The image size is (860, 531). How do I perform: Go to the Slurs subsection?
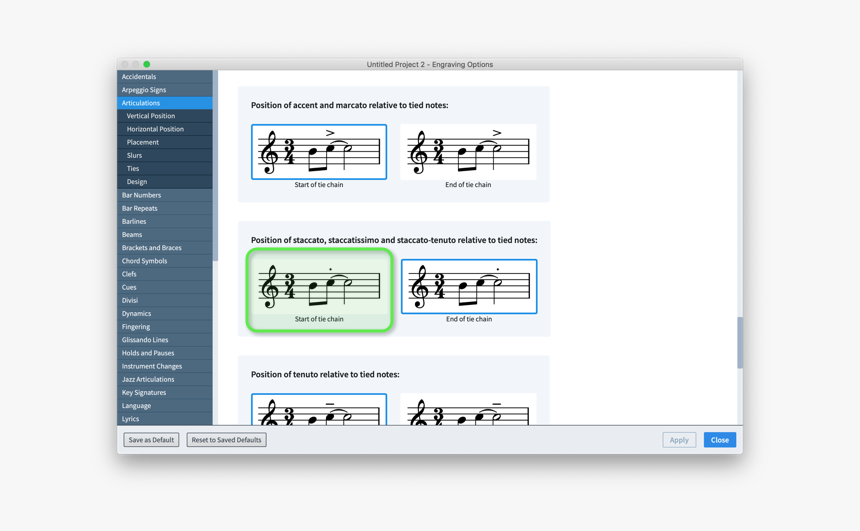pyautogui.click(x=134, y=156)
